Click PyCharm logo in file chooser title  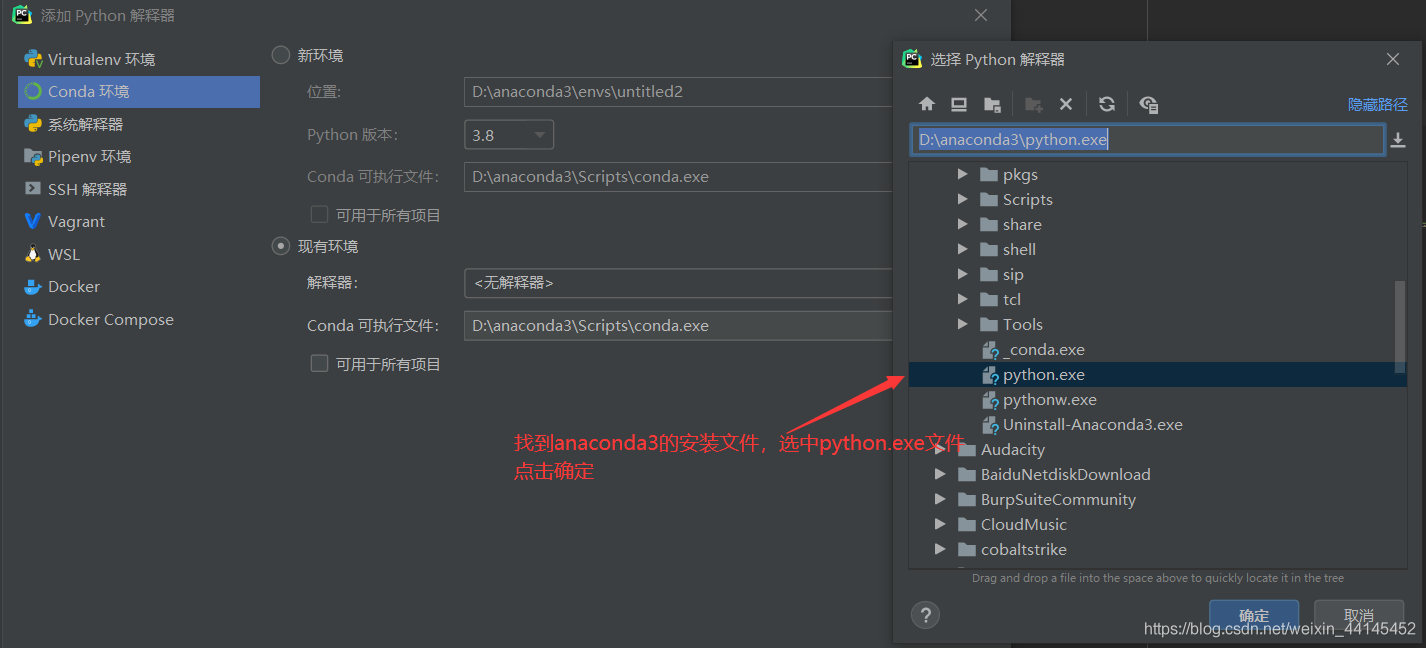pos(912,59)
